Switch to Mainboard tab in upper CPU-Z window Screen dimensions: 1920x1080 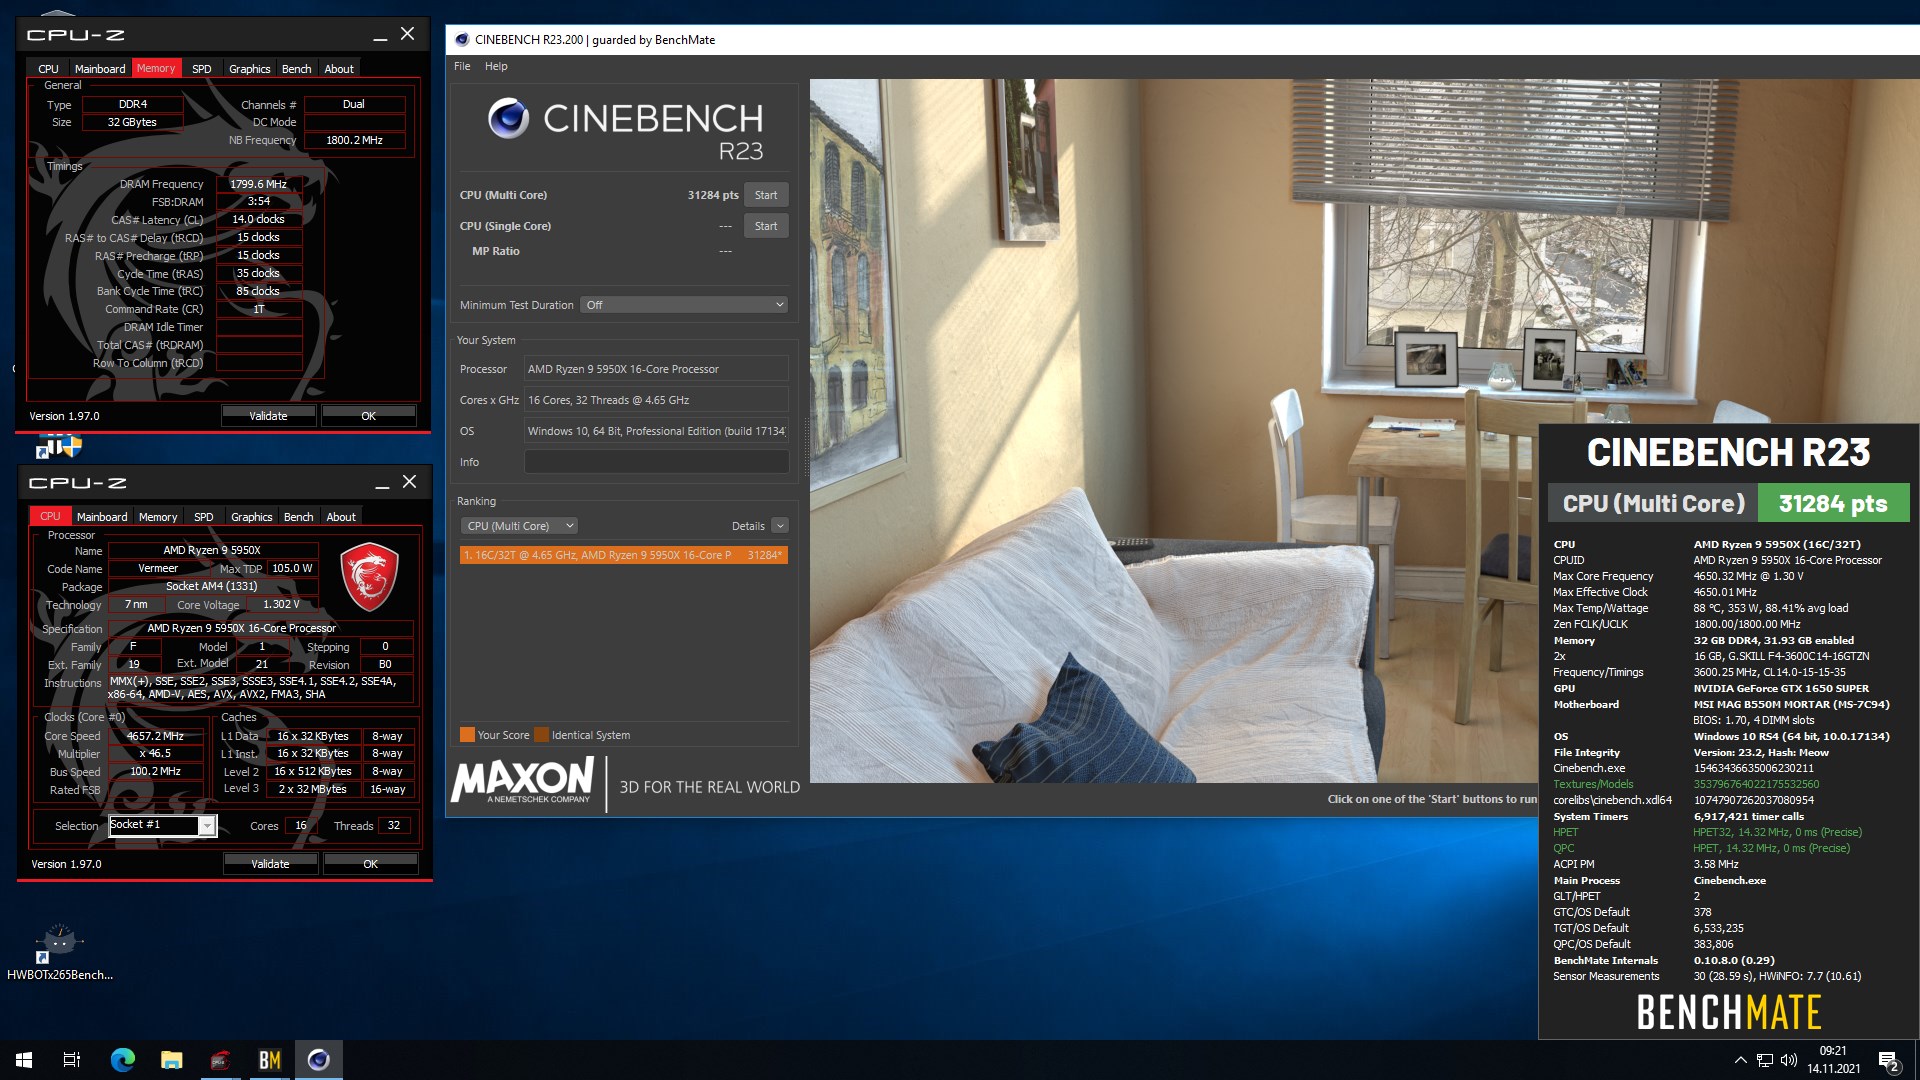tap(100, 69)
